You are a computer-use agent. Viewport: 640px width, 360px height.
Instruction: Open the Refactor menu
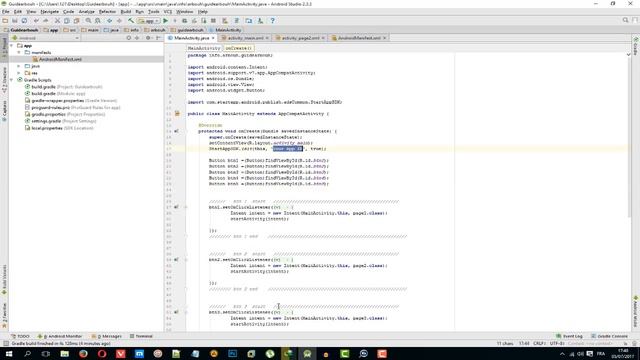click(107, 12)
